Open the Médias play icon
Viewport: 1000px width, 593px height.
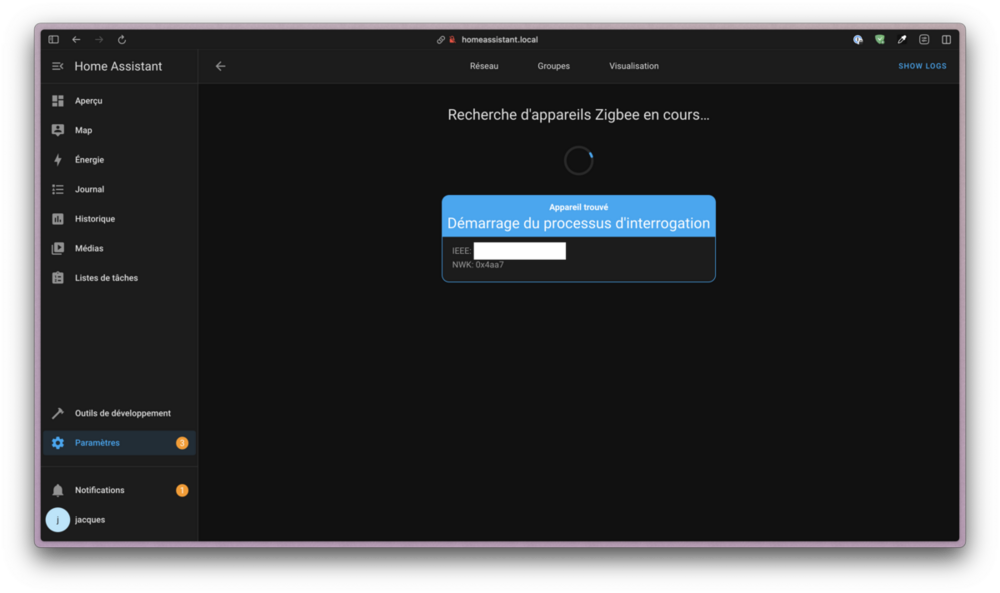[57, 248]
